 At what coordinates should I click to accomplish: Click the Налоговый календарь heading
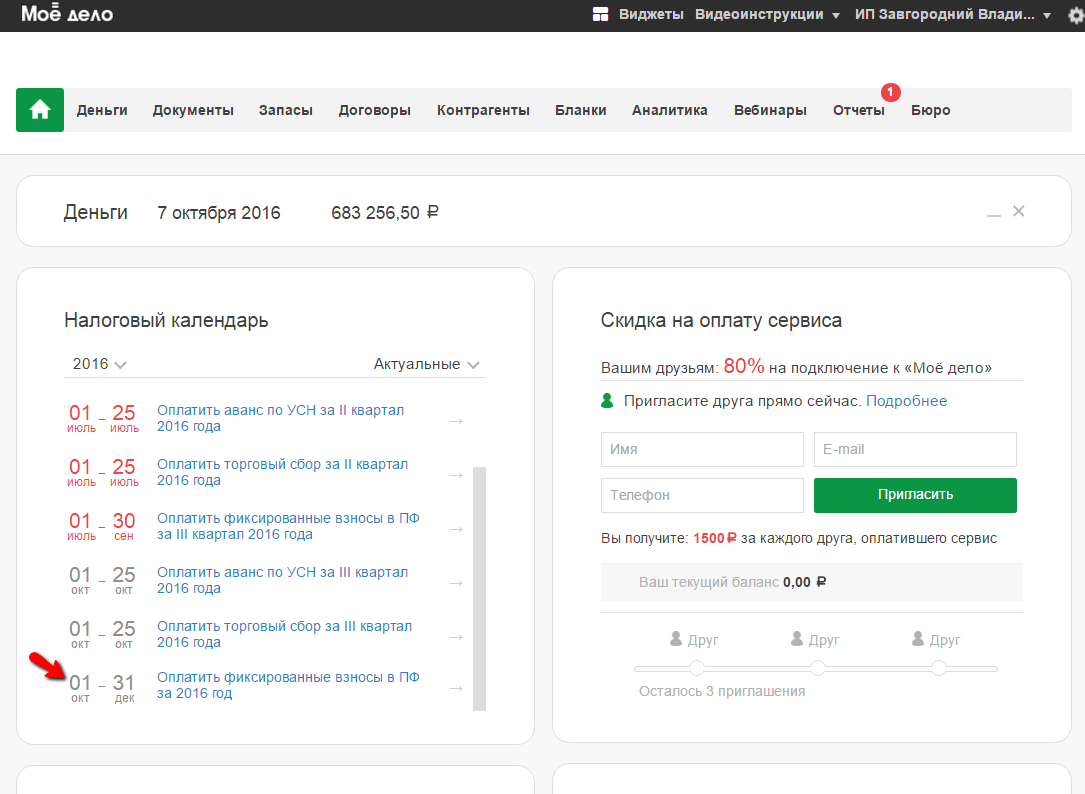tap(166, 321)
